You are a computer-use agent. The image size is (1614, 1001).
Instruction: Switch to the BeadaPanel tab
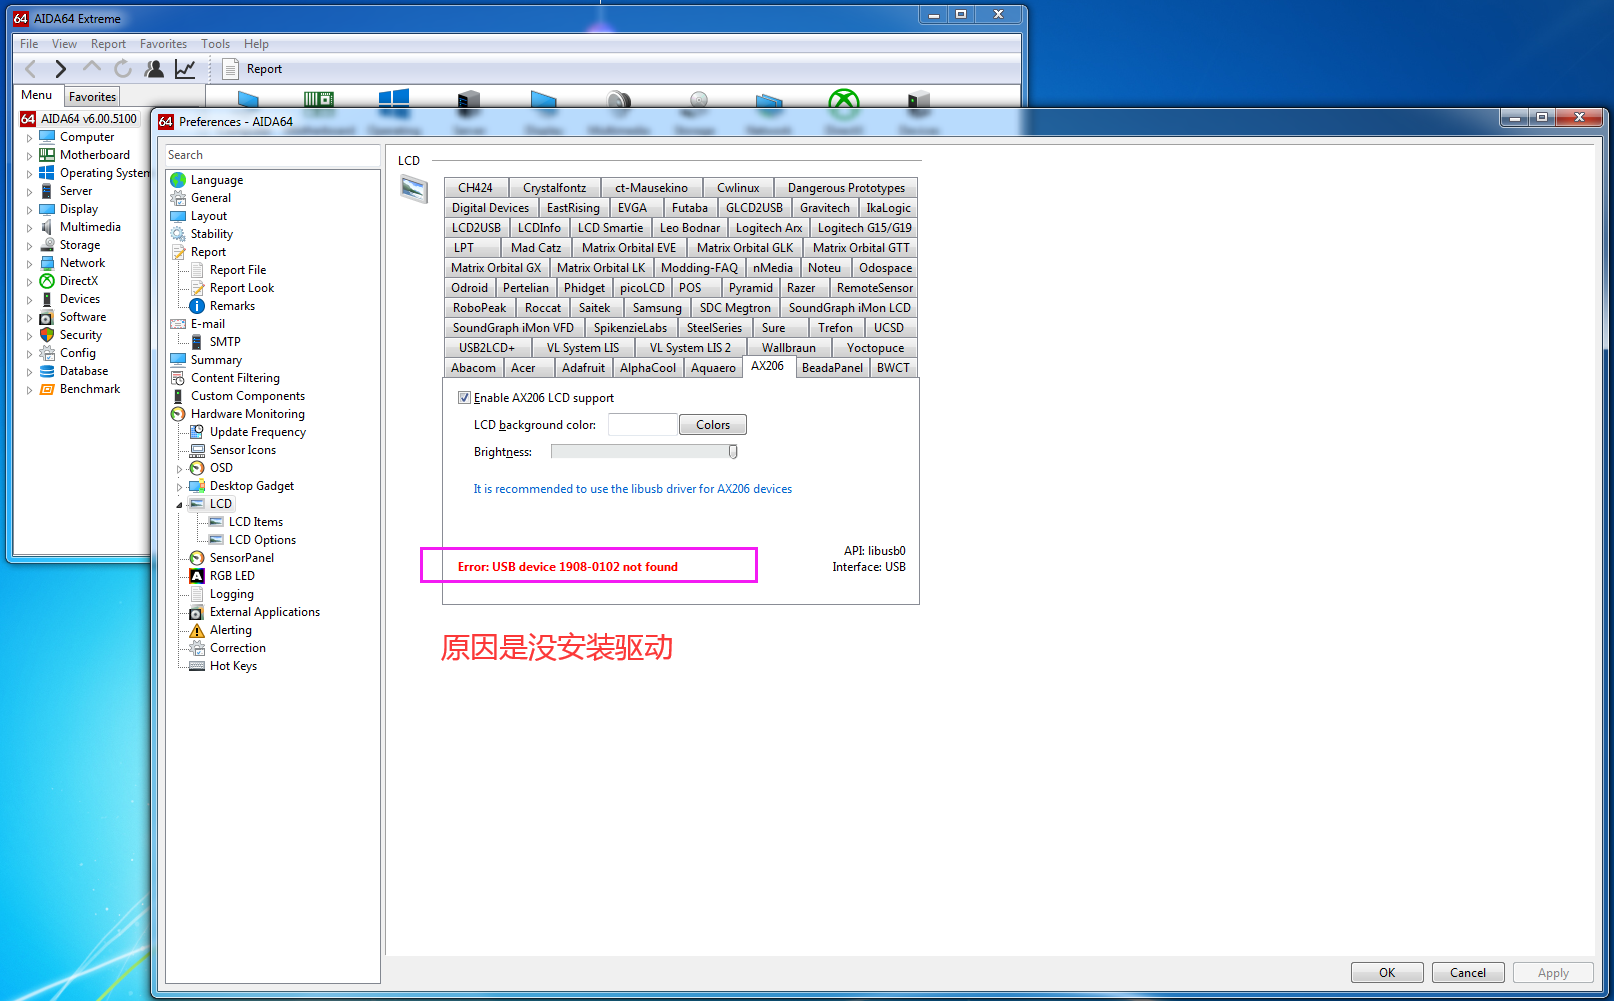coord(831,368)
